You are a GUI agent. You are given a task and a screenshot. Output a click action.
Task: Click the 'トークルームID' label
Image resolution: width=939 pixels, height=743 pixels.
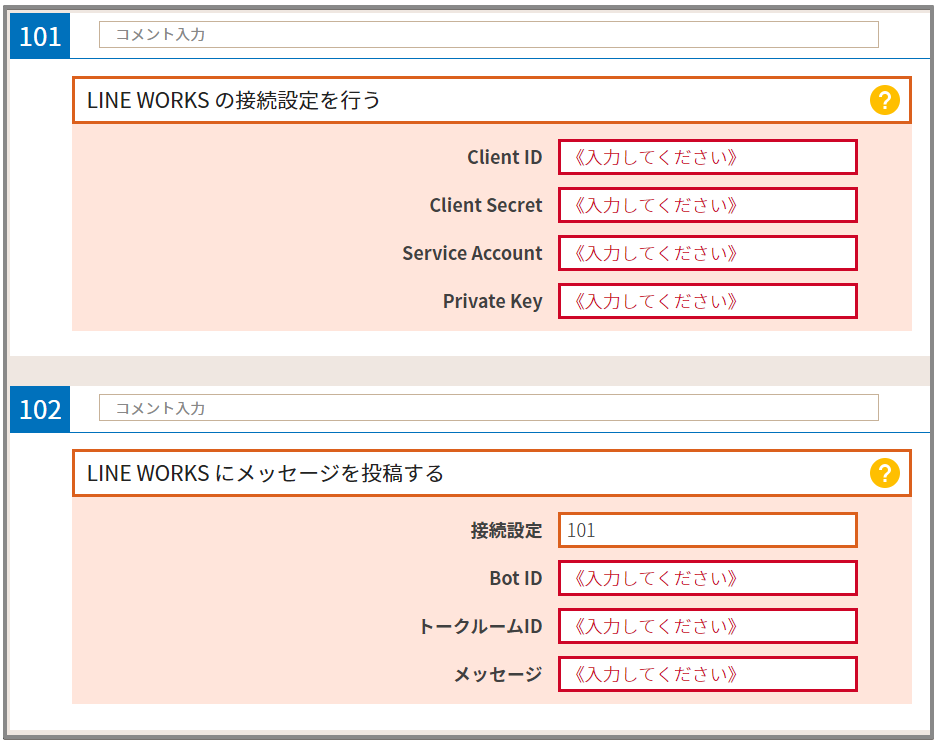[481, 626]
